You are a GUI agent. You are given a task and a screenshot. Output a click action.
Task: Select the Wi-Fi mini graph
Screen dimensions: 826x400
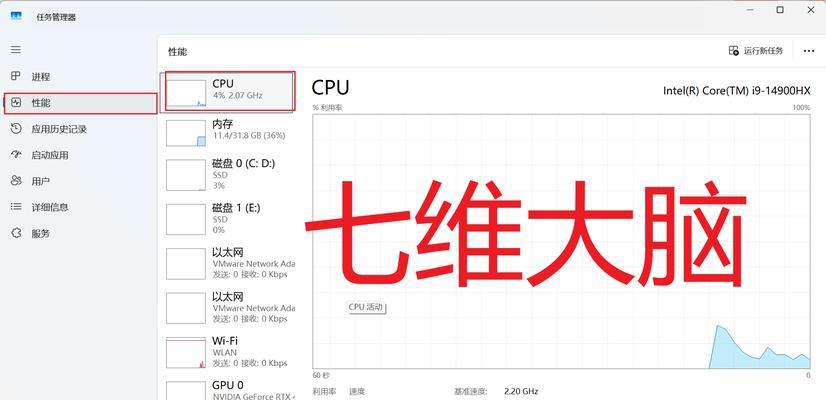(186, 353)
